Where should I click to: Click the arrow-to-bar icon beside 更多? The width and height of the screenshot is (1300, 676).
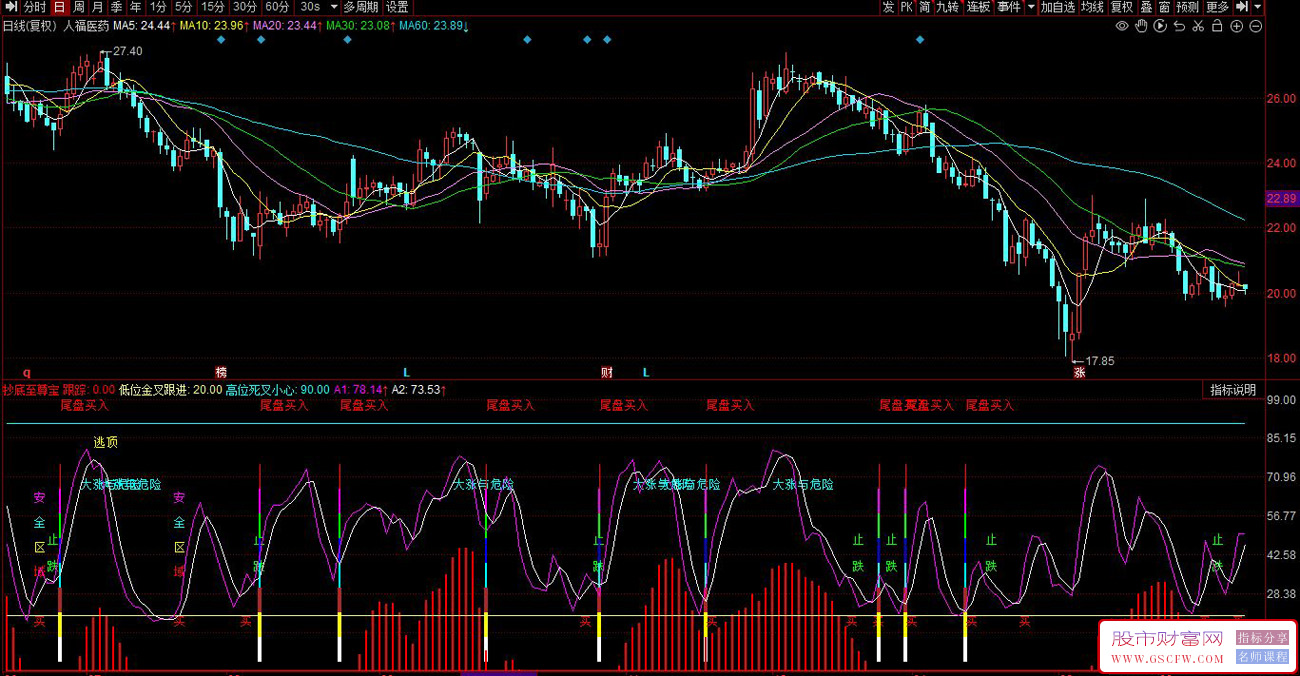pos(1241,7)
